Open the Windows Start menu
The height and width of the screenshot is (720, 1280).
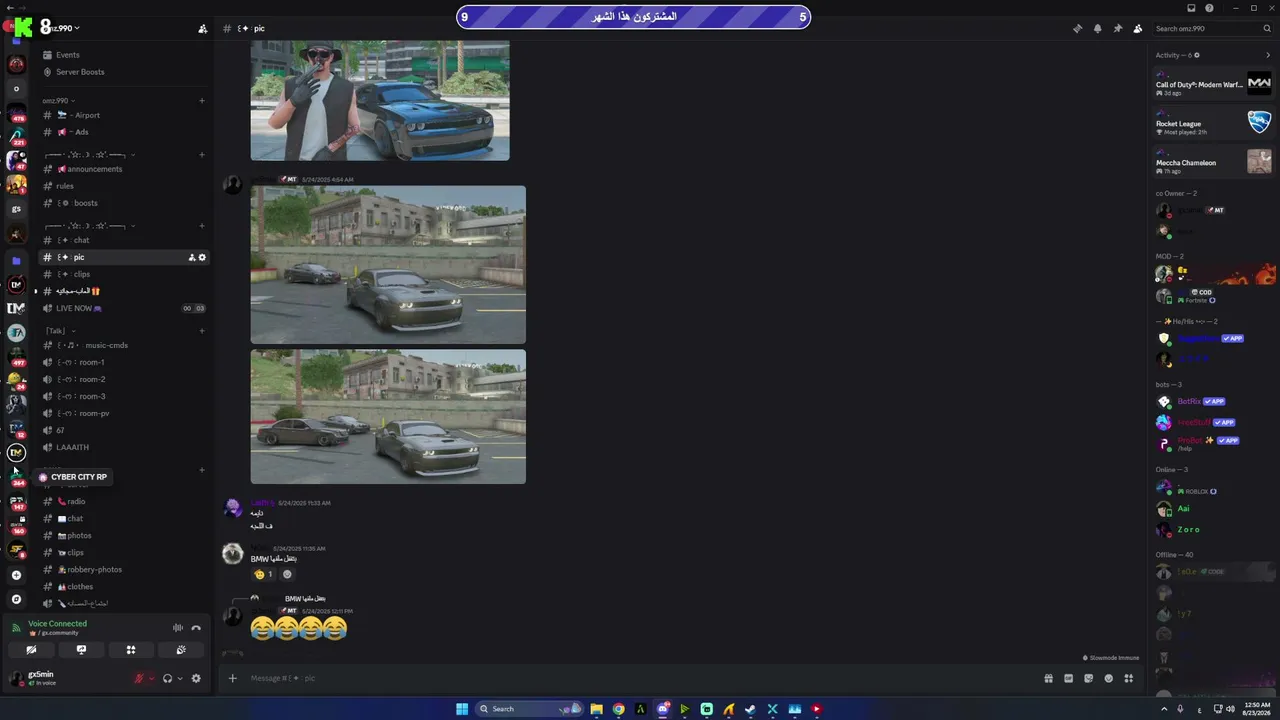click(x=462, y=709)
